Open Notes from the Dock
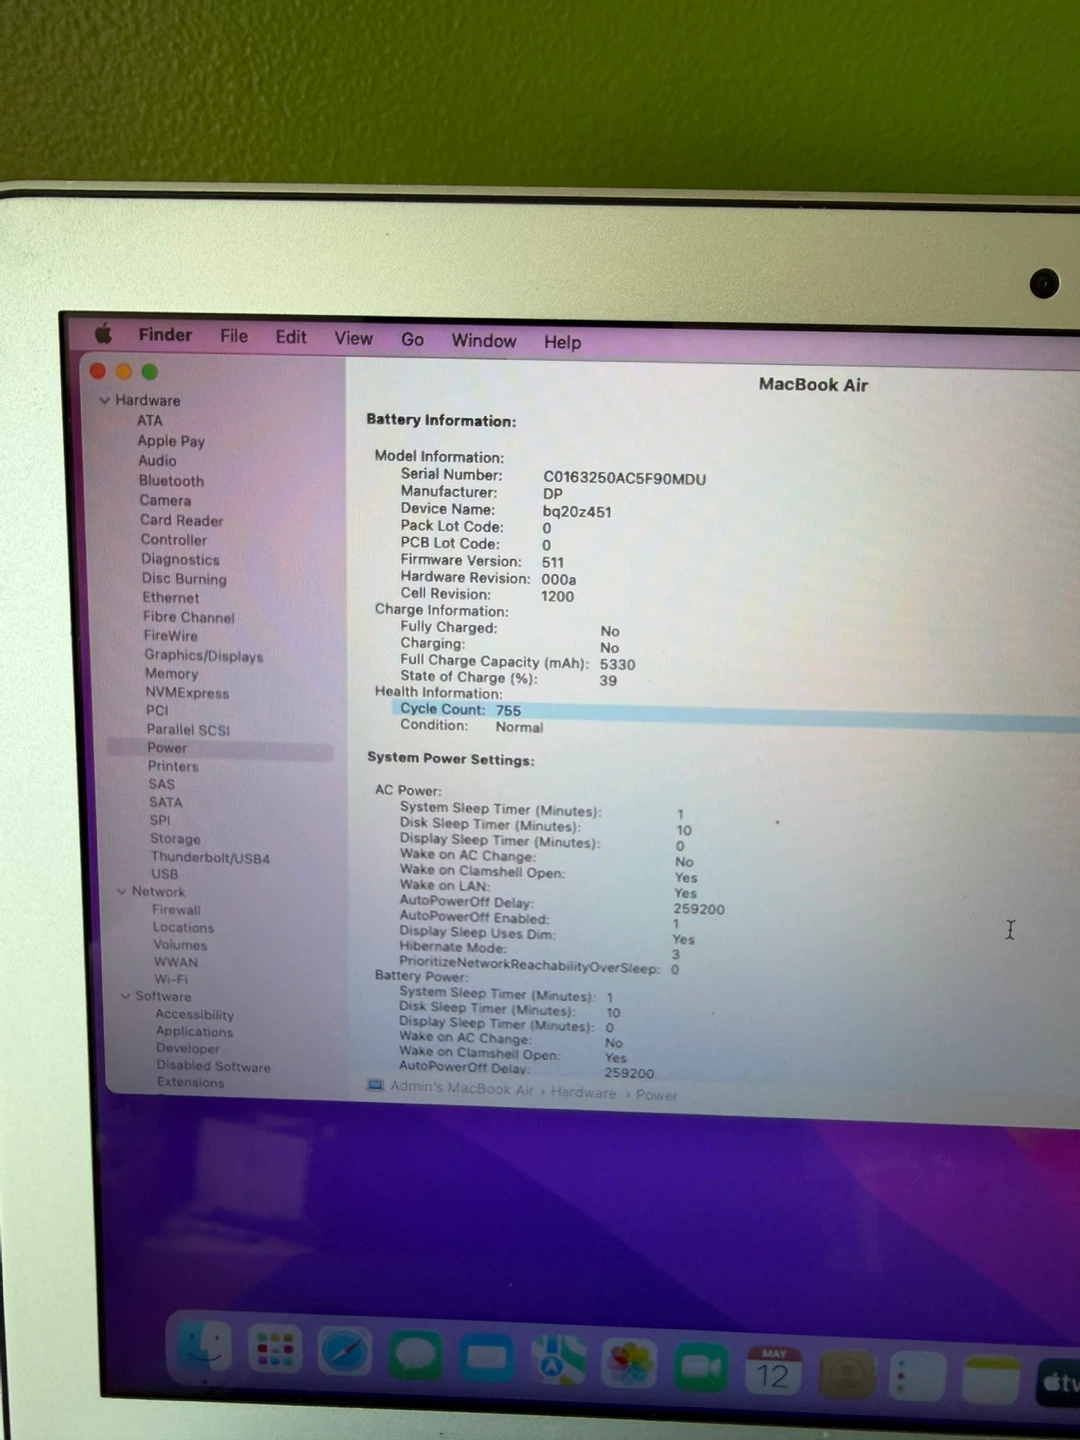Image resolution: width=1080 pixels, height=1440 pixels. pyautogui.click(x=991, y=1379)
